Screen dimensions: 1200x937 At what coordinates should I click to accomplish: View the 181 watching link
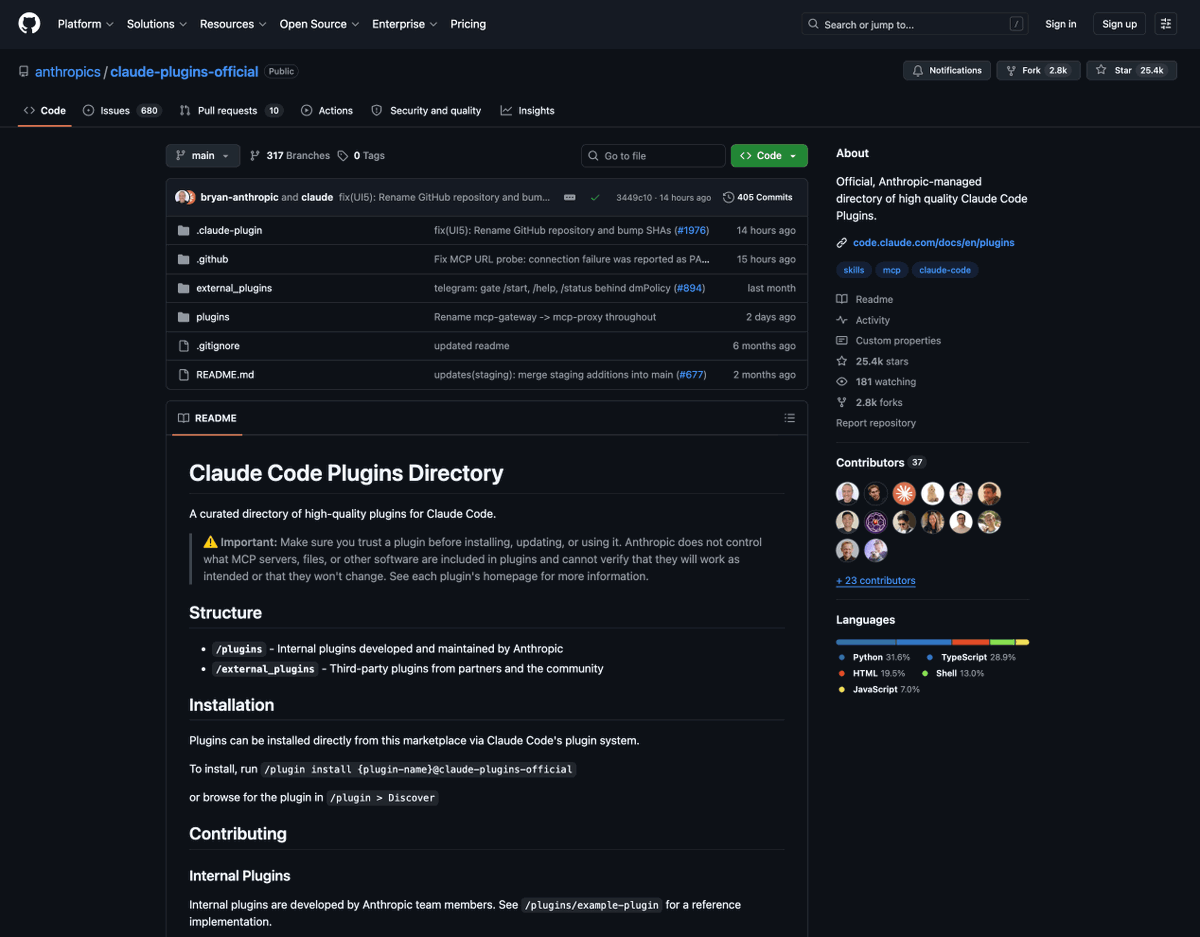(x=876, y=382)
